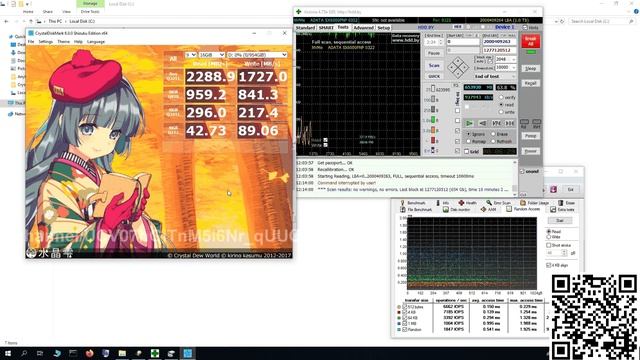
Task: Click Start button in HD Tune
Action: click(560, 220)
